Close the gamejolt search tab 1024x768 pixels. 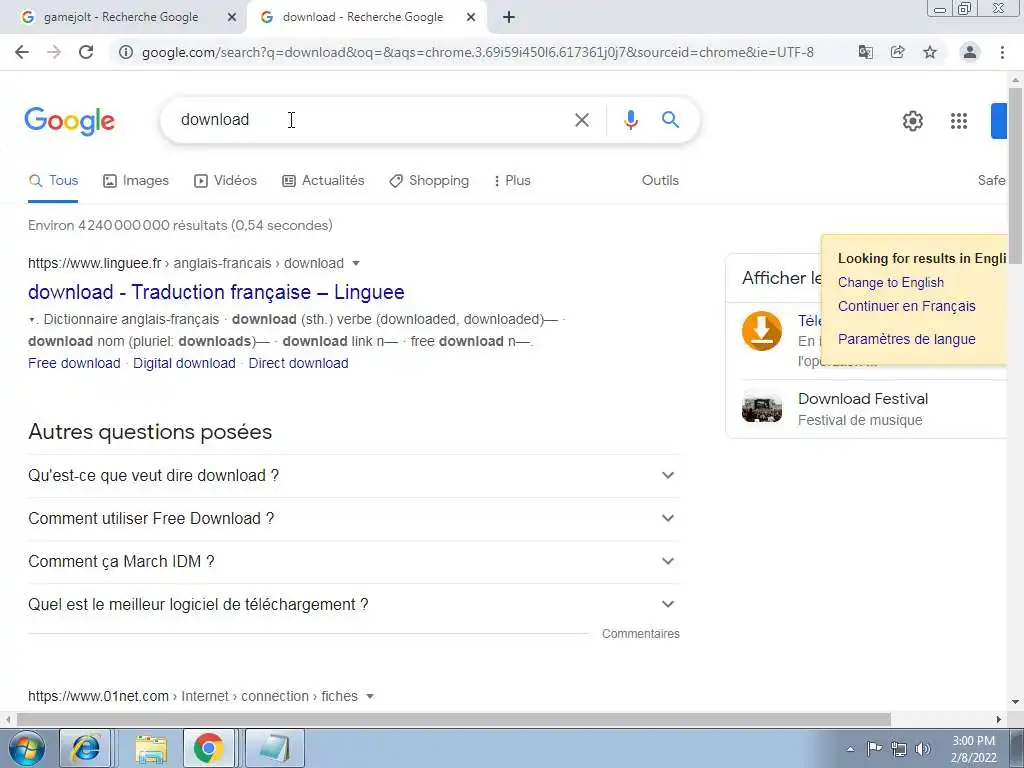coord(232,18)
